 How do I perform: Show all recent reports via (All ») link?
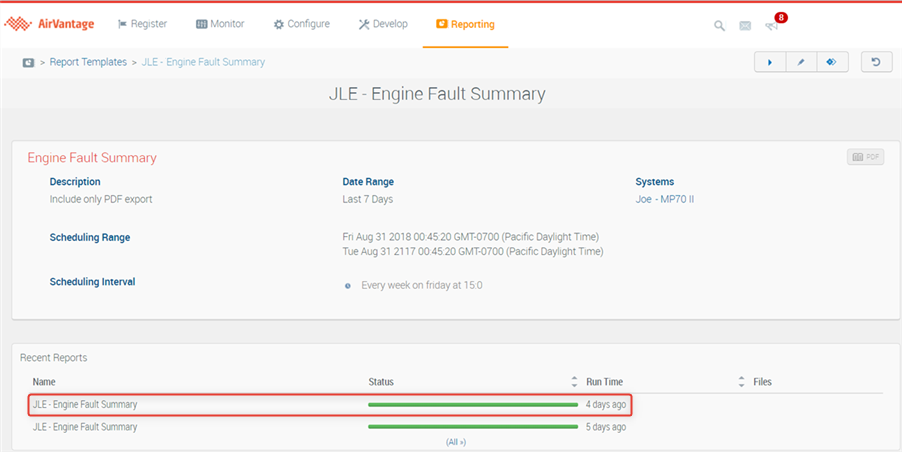point(456,441)
